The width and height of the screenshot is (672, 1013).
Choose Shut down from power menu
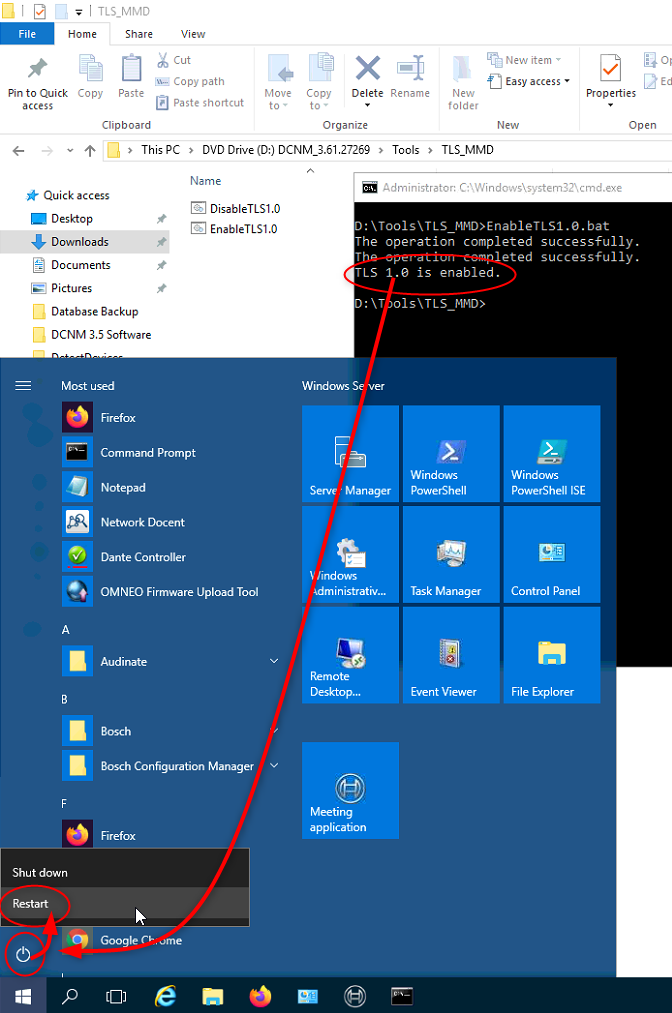point(125,873)
